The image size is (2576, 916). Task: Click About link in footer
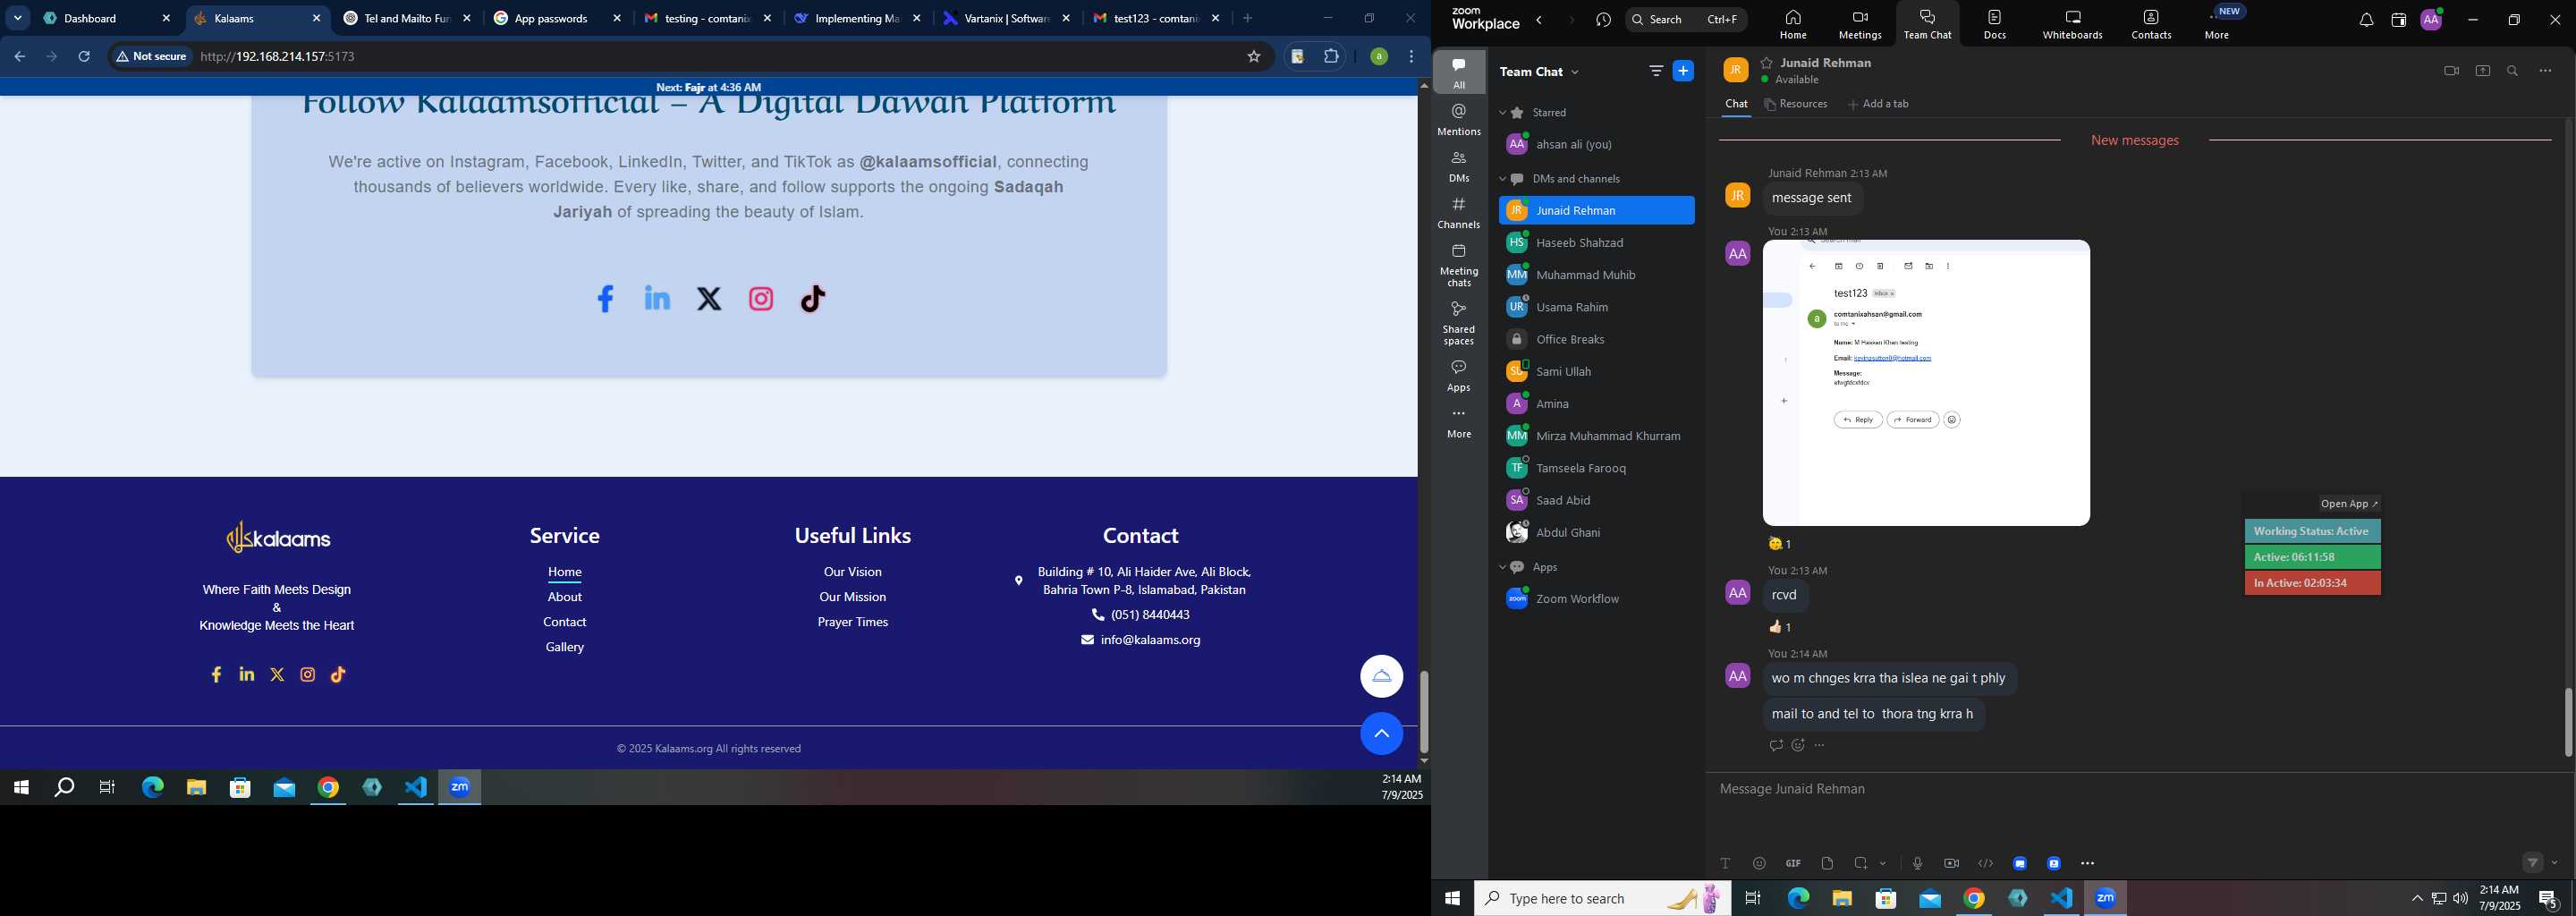click(565, 597)
